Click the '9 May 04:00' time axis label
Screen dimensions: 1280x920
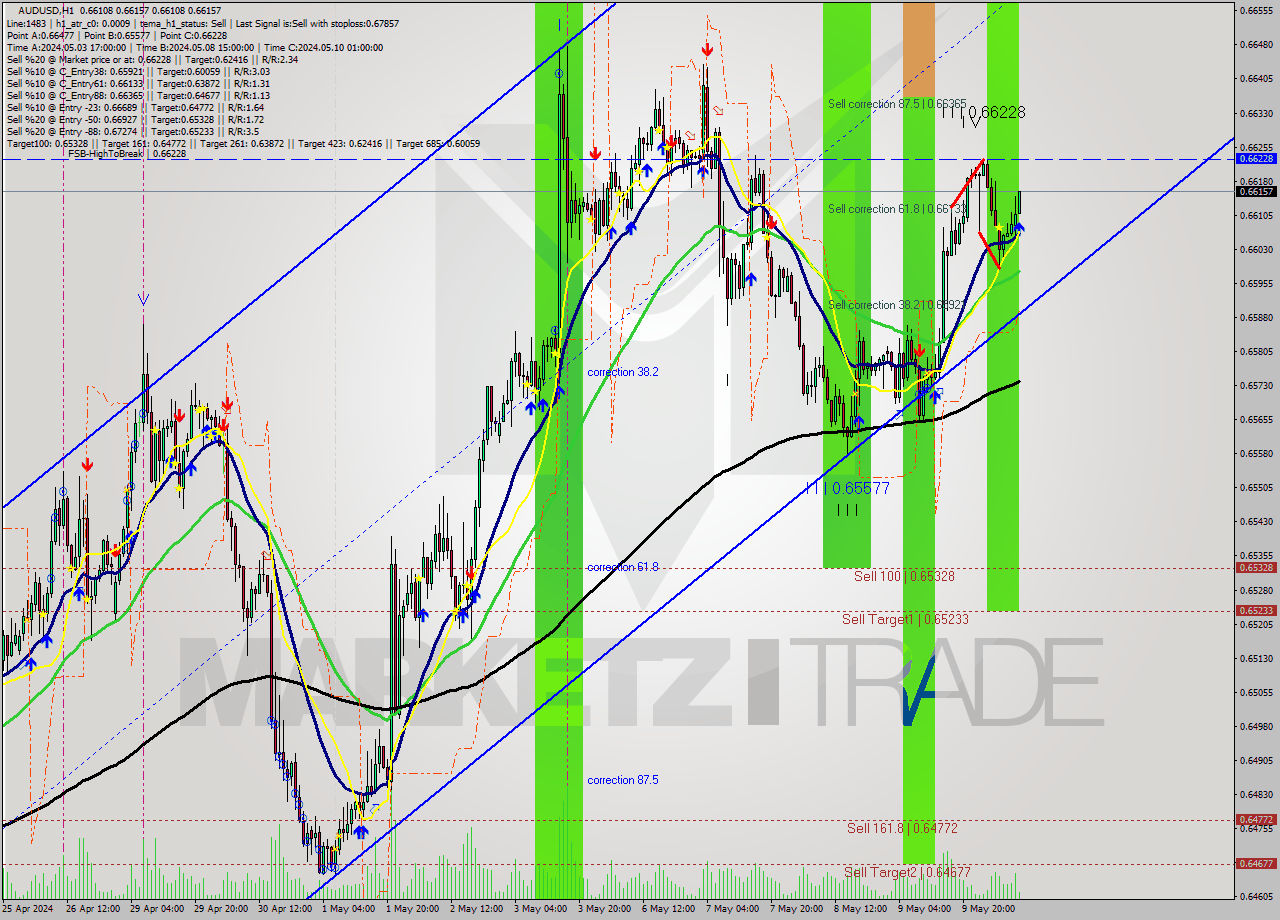[x=924, y=909]
